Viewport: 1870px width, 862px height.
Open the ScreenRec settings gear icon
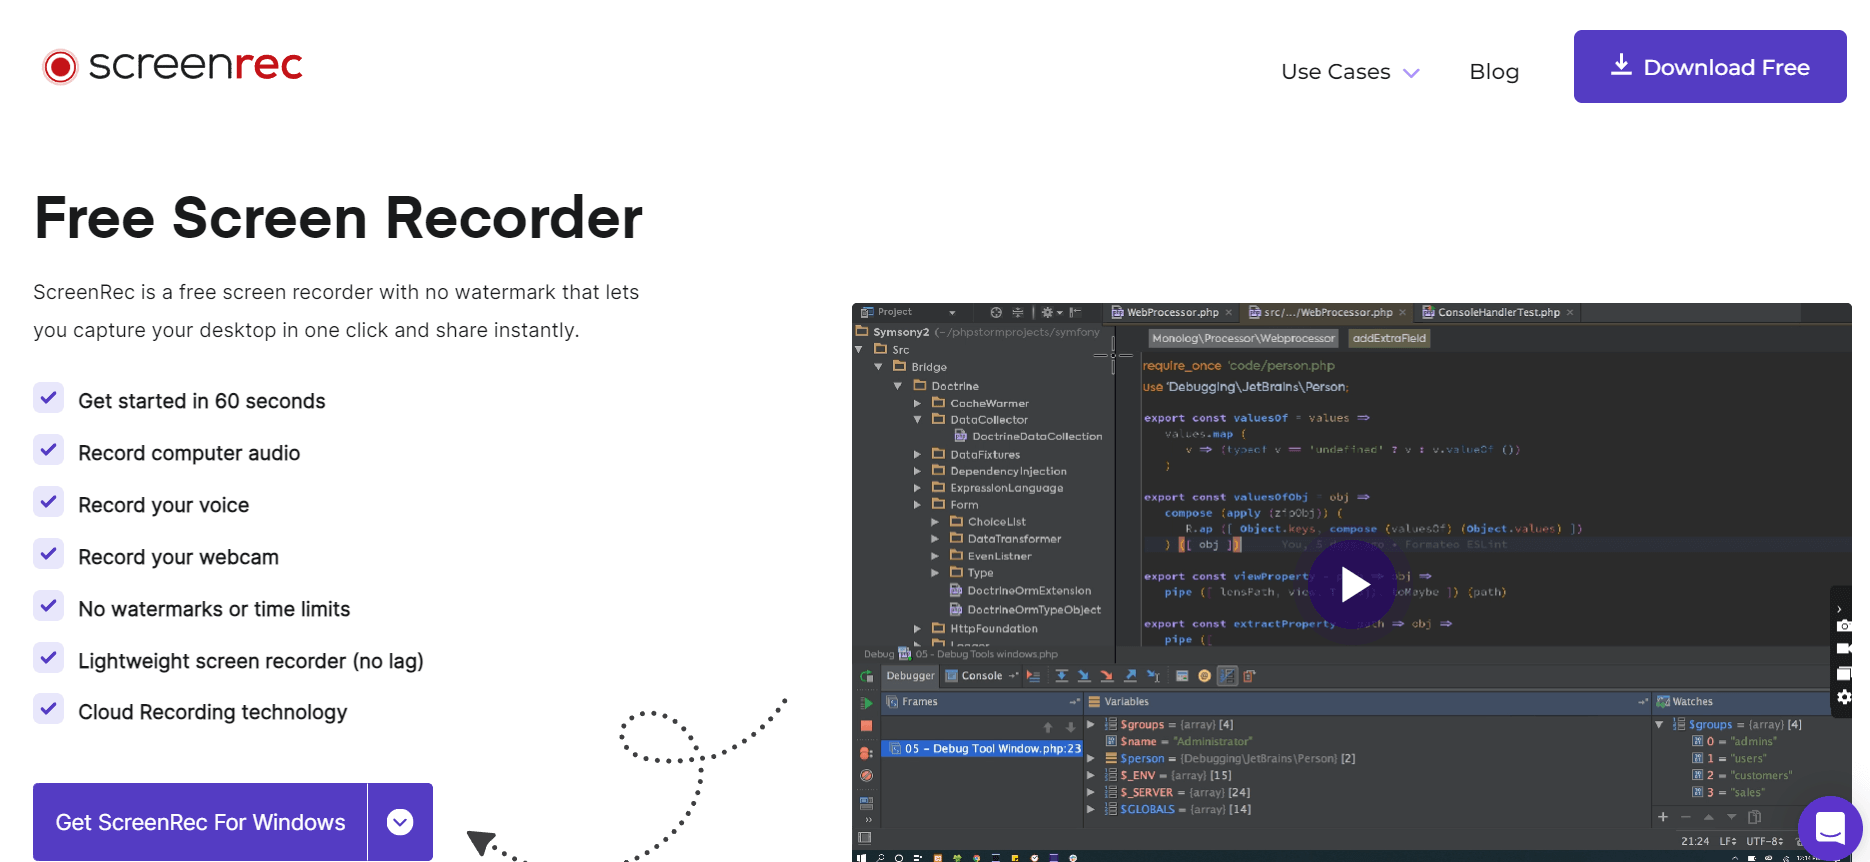(1843, 697)
